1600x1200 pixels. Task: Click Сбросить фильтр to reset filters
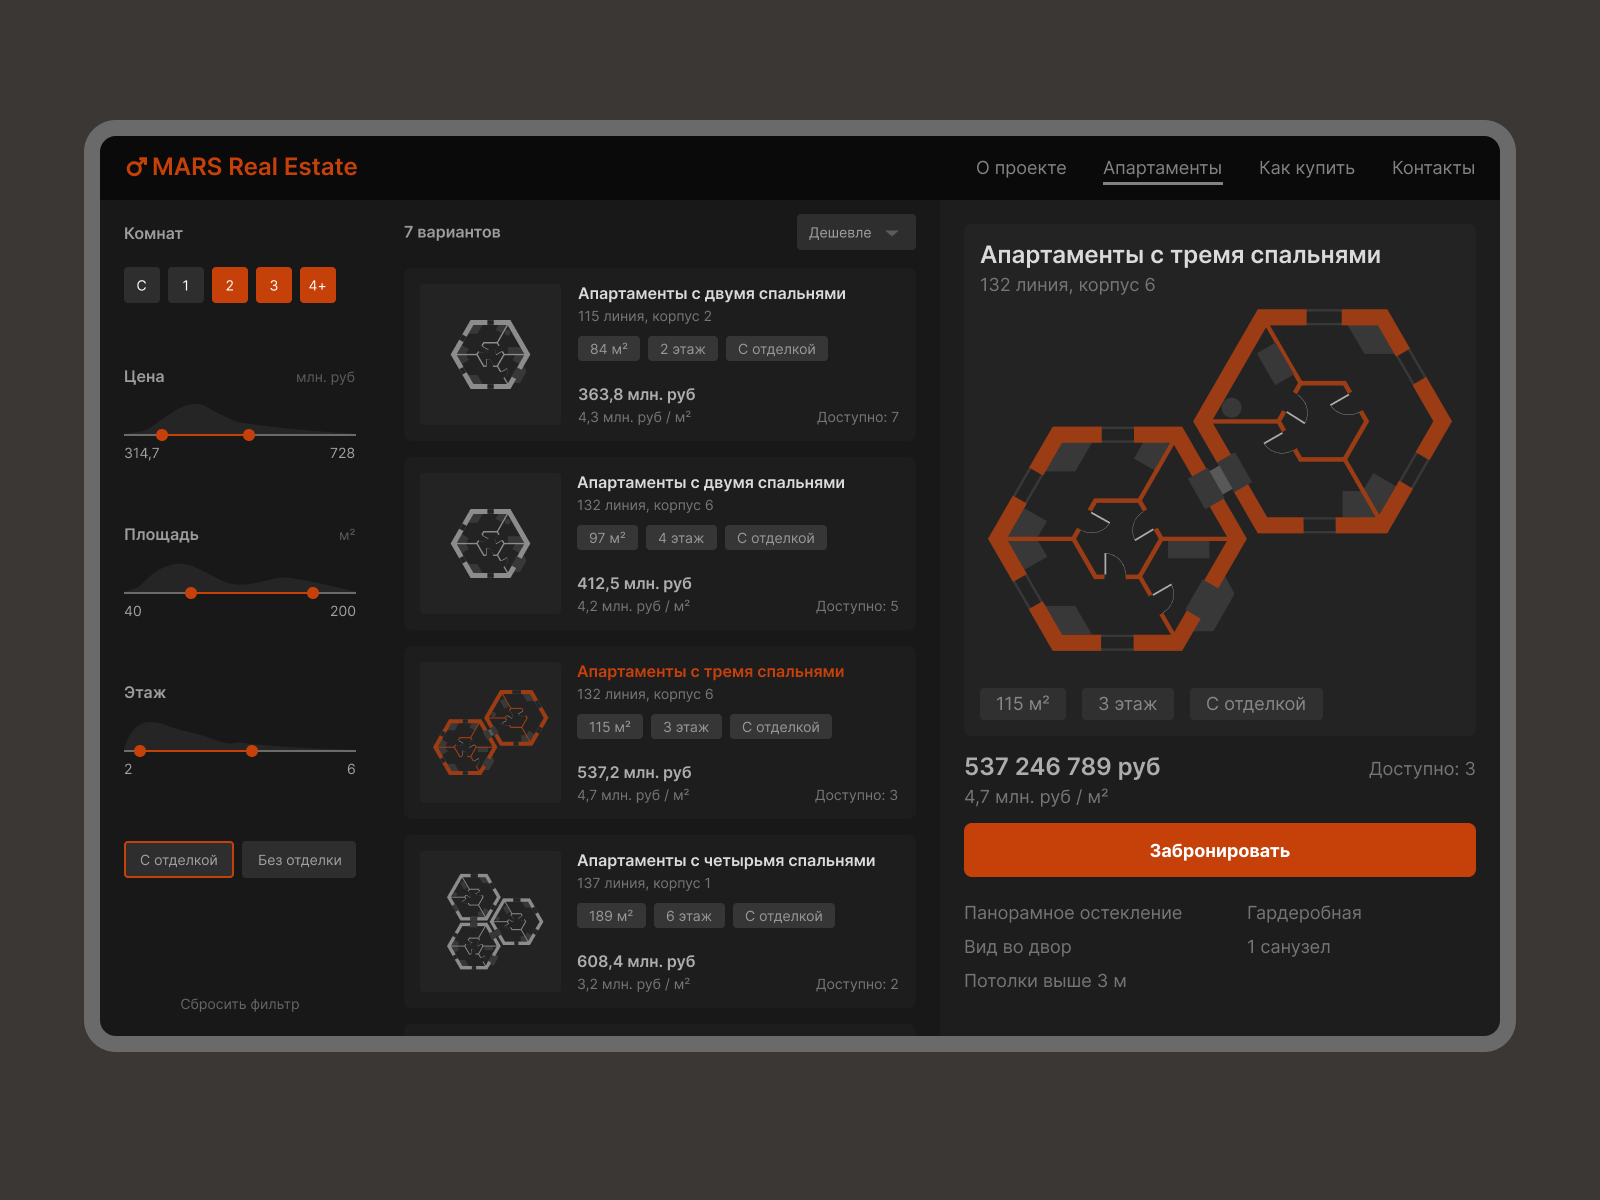pyautogui.click(x=239, y=1004)
